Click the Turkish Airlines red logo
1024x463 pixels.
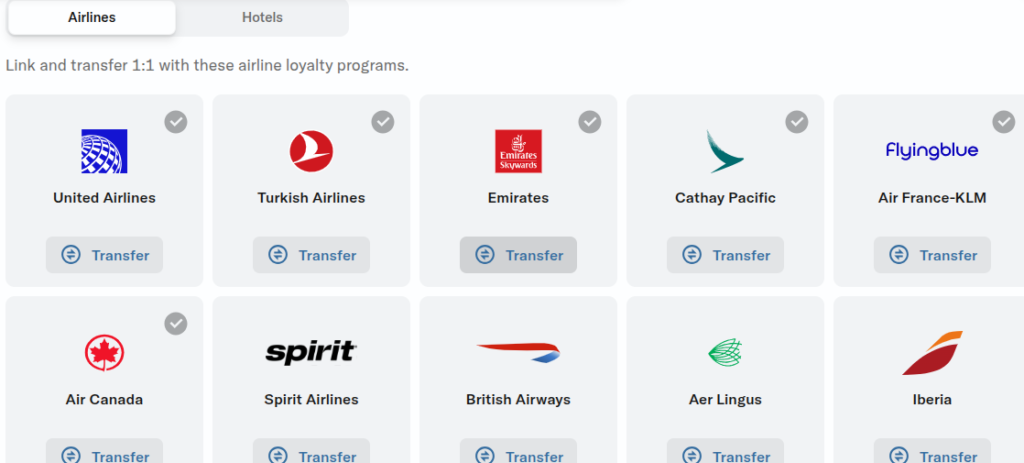pyautogui.click(x=311, y=151)
